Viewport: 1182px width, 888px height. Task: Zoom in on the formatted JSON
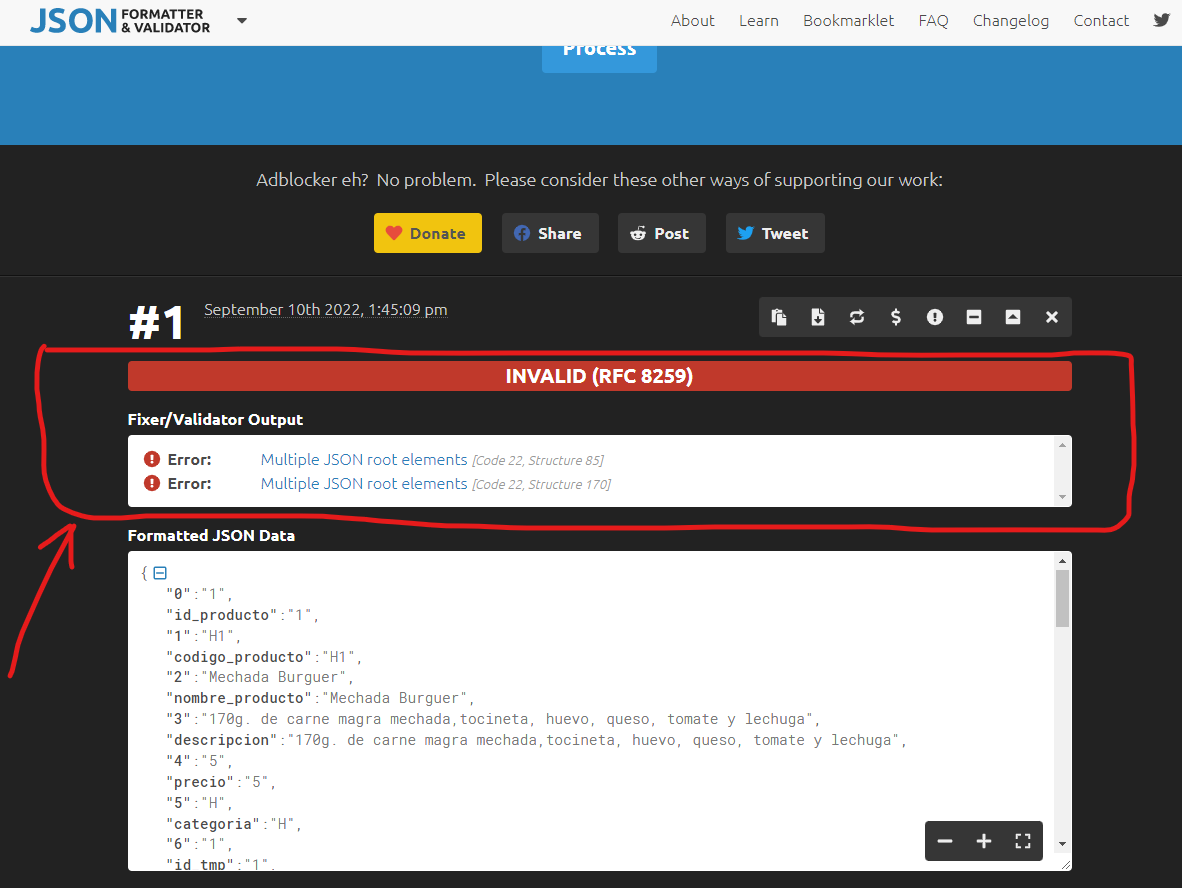pyautogui.click(x=984, y=841)
